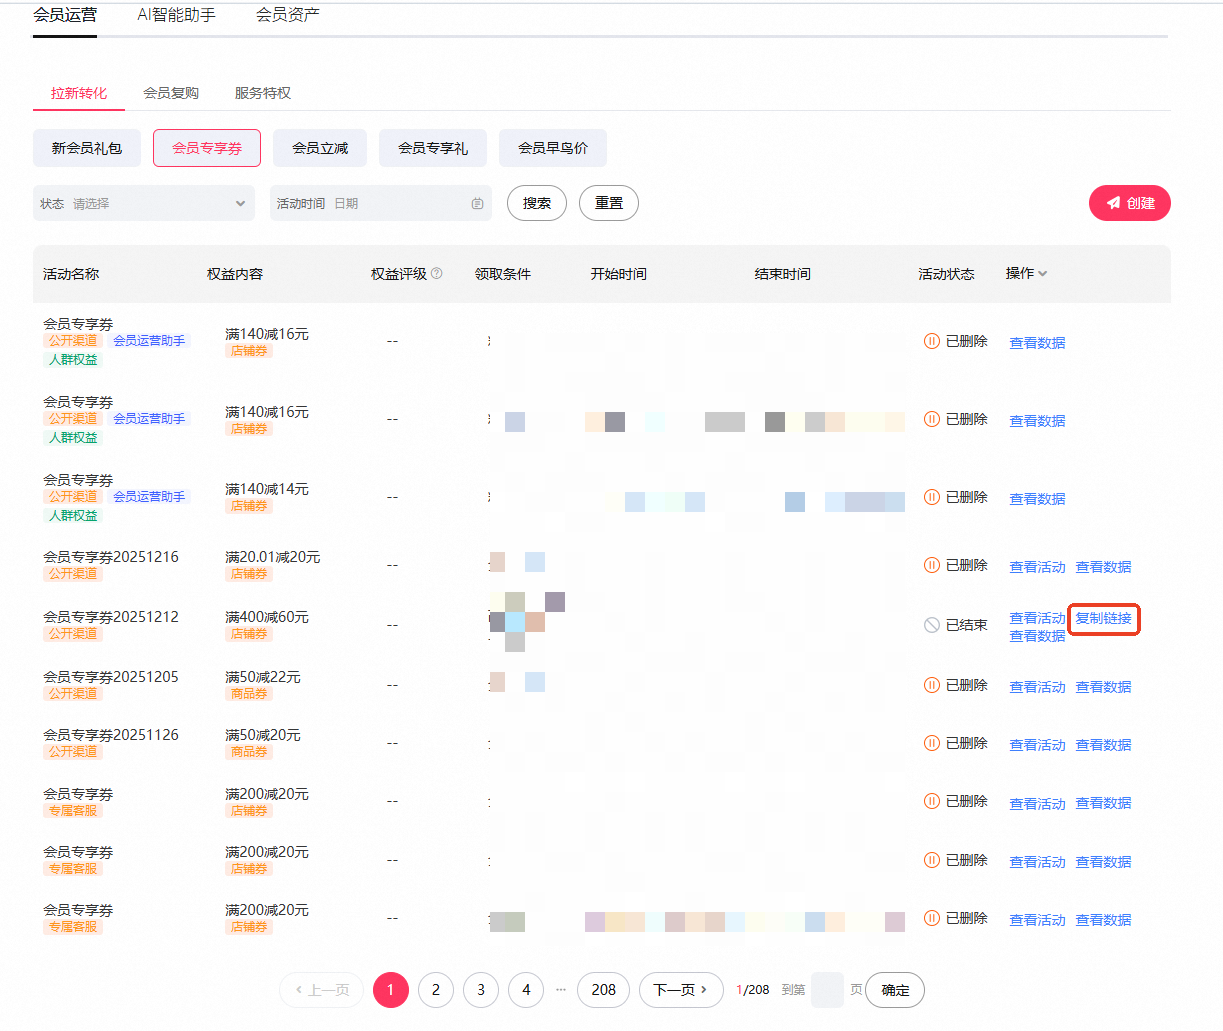
Task: Expand the 操作 column header chevron
Action: (x=1043, y=273)
